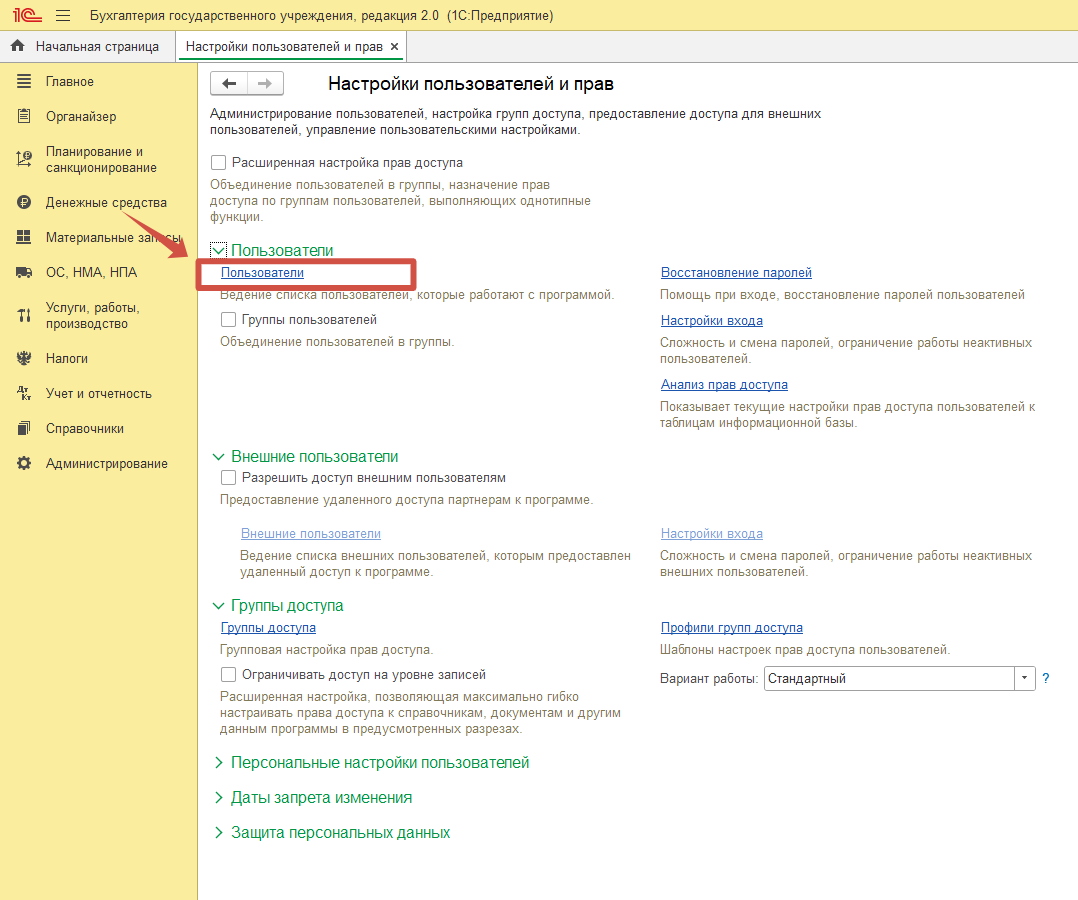Image resolution: width=1078 pixels, height=900 pixels.
Task: Collapse the Пользователи section
Action: 219,250
